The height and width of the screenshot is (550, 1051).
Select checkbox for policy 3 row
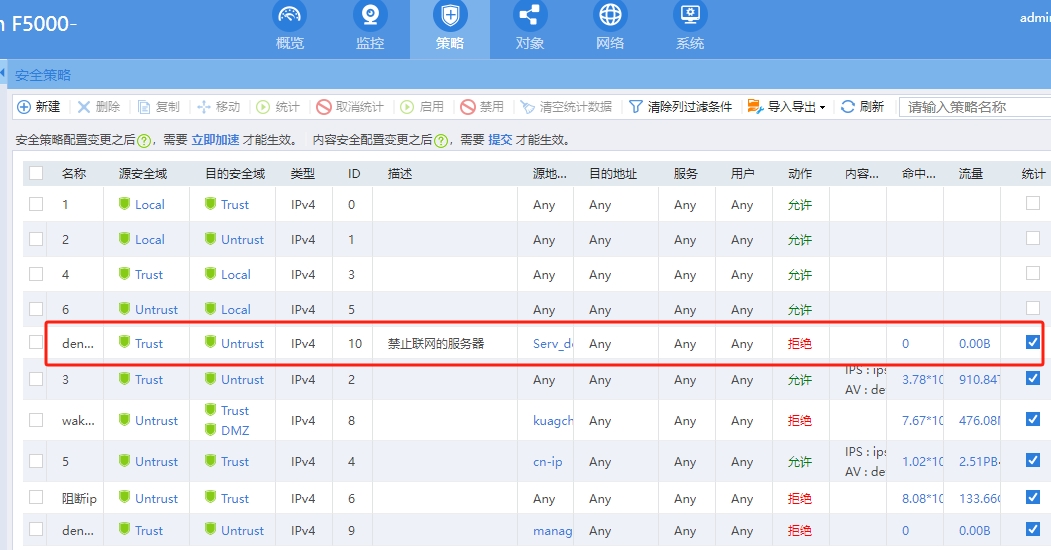[x=36, y=379]
